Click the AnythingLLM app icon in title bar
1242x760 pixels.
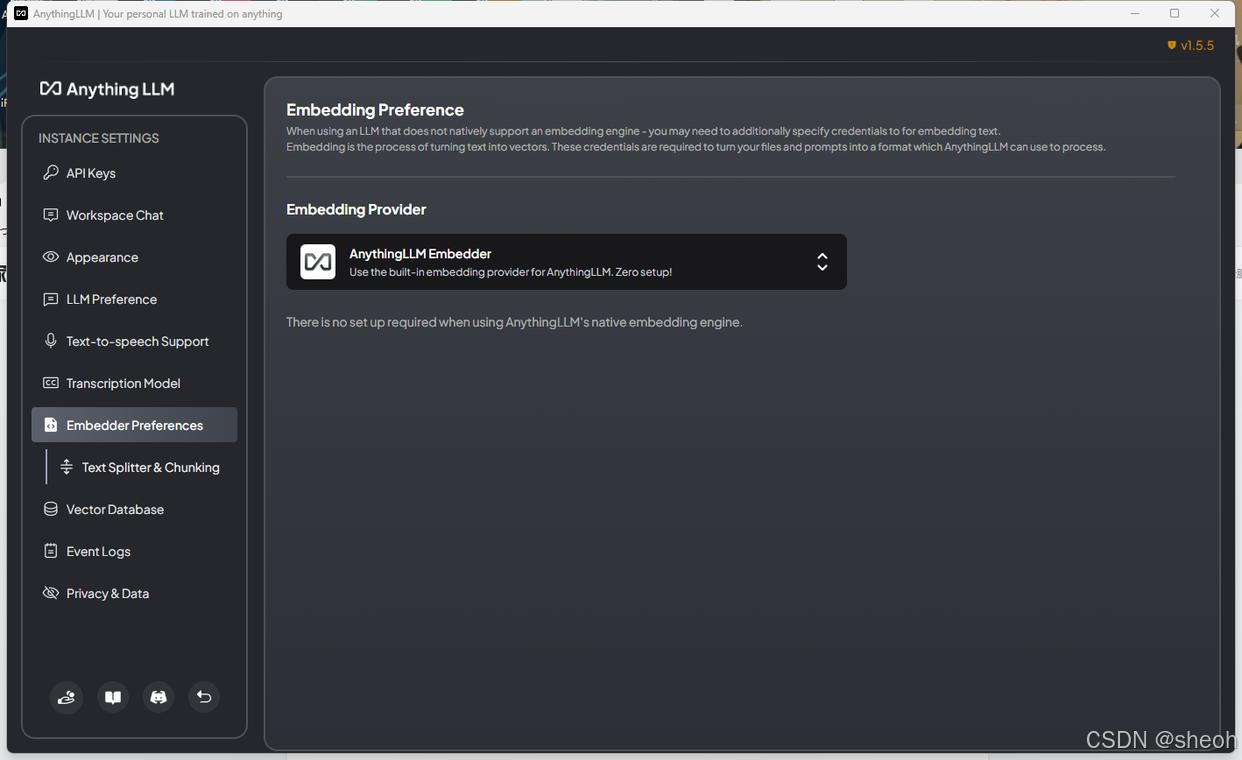point(20,13)
